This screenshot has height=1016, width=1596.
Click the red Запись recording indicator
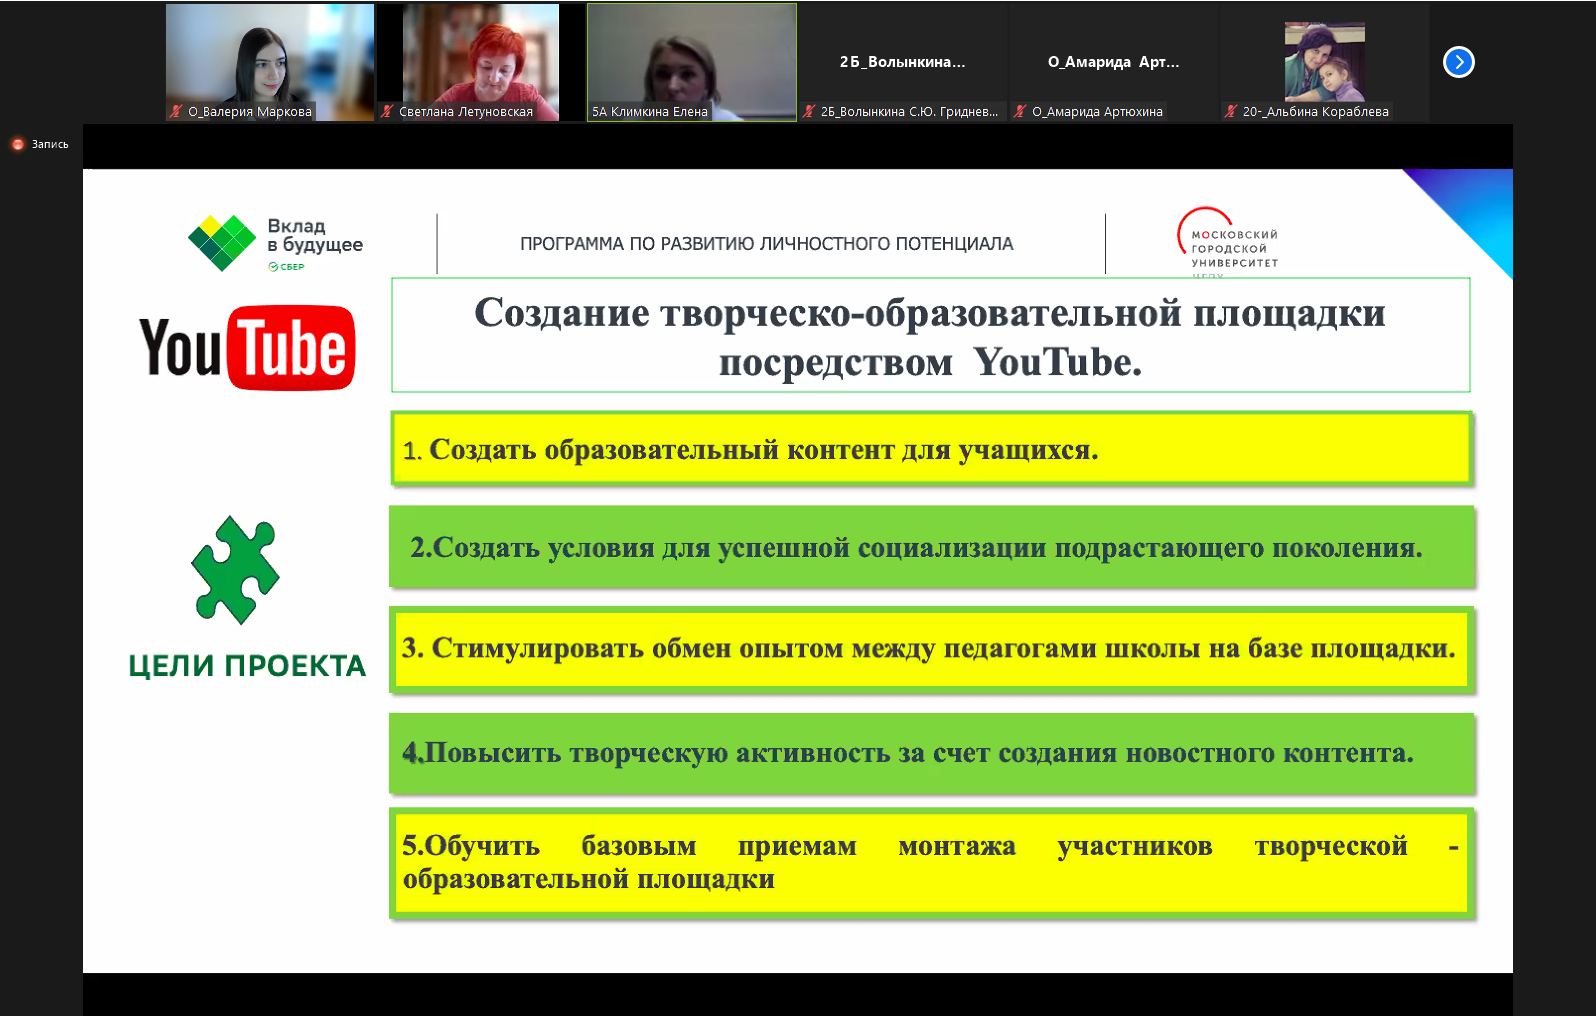[x=18, y=144]
